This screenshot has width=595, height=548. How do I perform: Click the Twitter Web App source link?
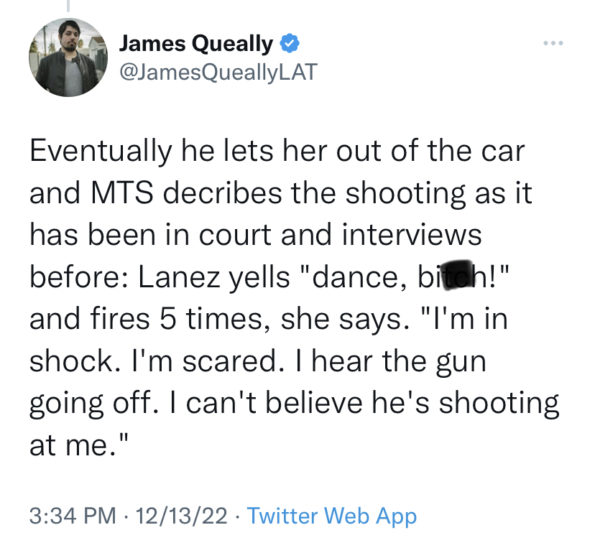[x=332, y=516]
